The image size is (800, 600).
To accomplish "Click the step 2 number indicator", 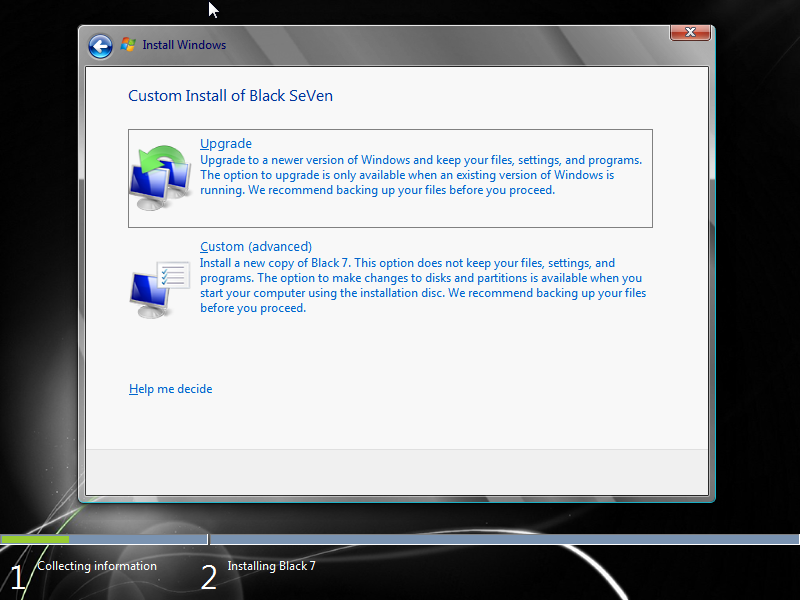I will (208, 576).
